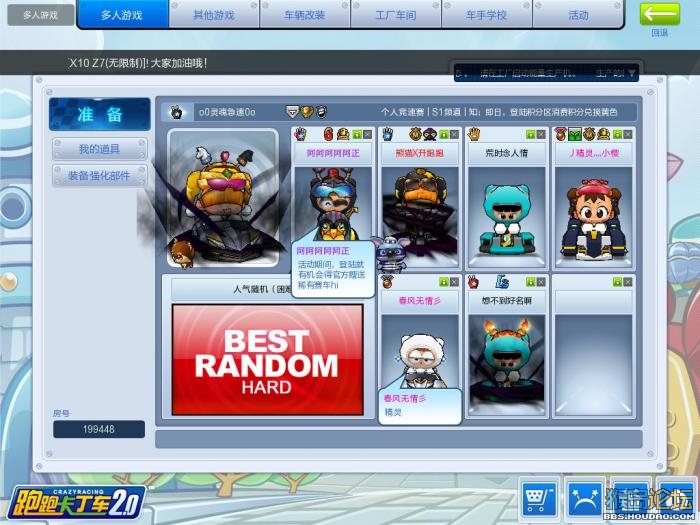Click the gold helmet badge on 阿阿阿阿阿正 slot
The height and width of the screenshot is (525, 700).
[343, 134]
